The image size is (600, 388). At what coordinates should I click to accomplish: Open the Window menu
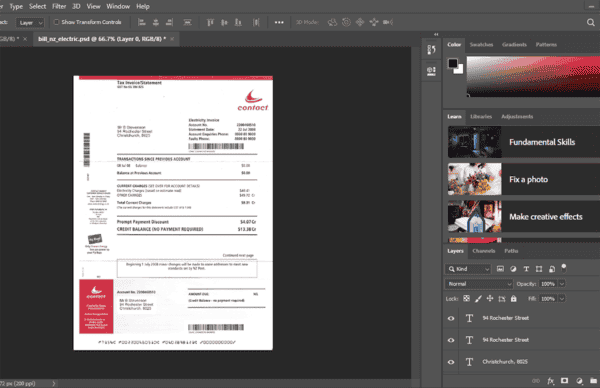118,7
